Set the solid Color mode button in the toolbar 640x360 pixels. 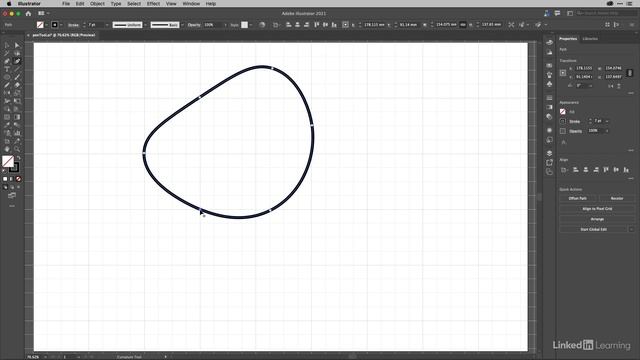[5, 179]
